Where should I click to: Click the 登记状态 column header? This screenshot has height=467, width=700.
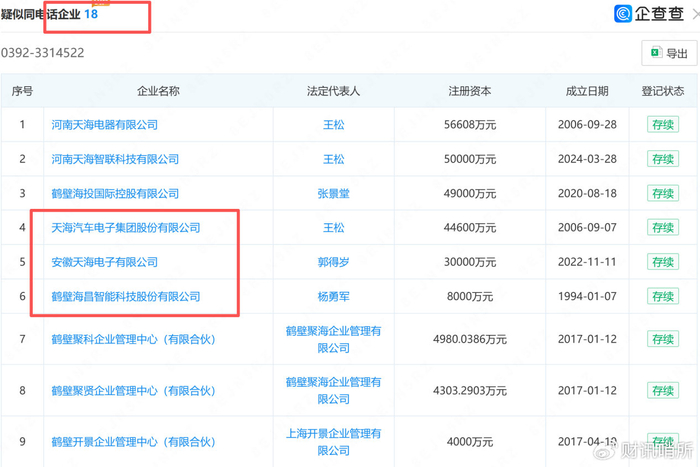[663, 91]
